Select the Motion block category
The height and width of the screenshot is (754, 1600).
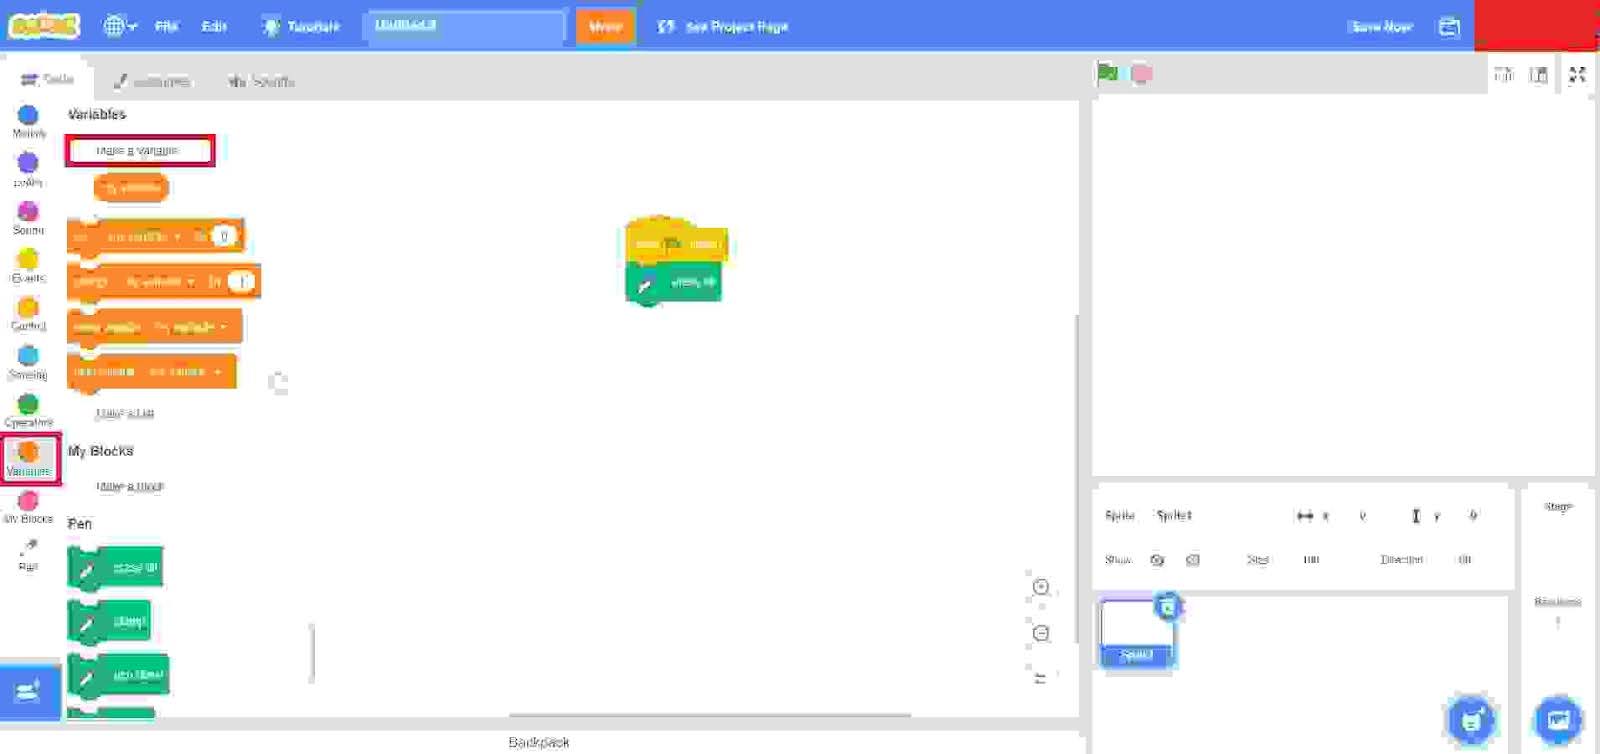[28, 122]
